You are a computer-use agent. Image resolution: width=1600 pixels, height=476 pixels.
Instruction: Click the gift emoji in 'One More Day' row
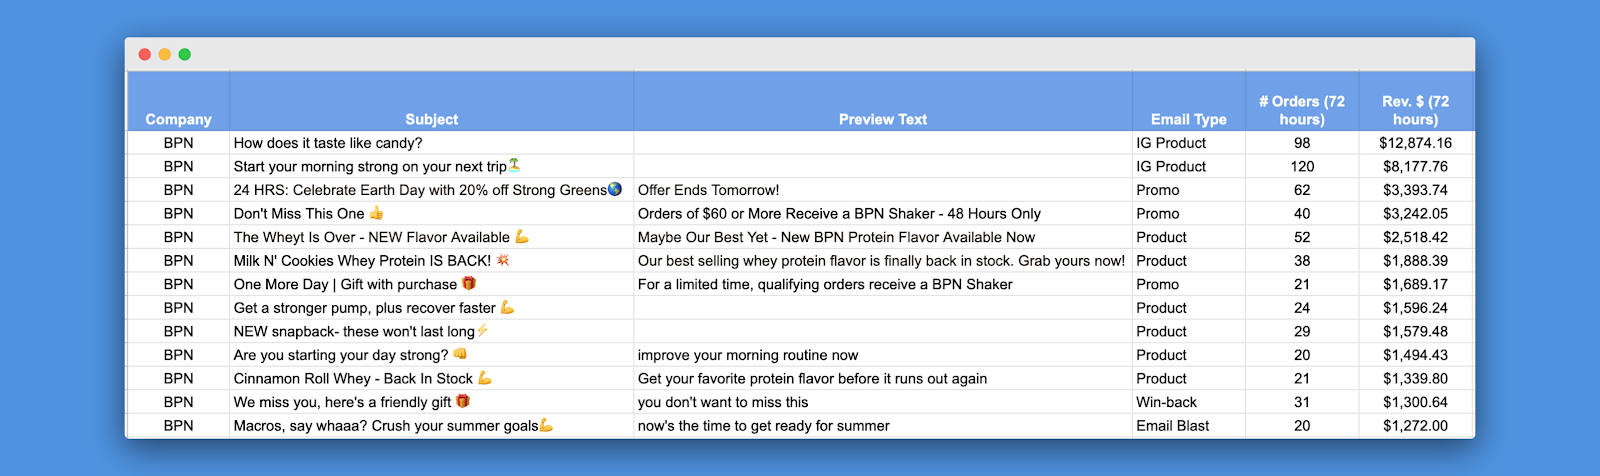coord(468,284)
